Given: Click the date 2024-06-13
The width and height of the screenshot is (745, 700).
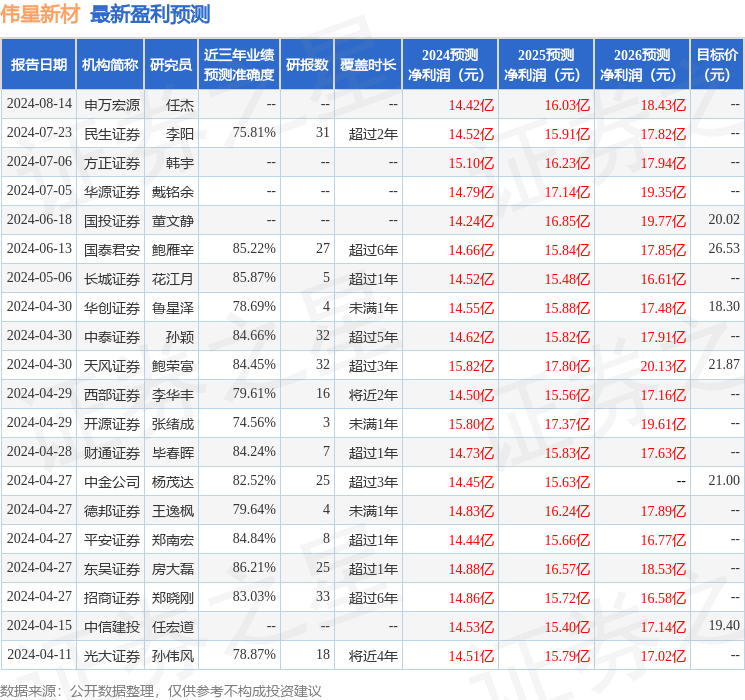Looking at the screenshot, I should tap(39, 249).
